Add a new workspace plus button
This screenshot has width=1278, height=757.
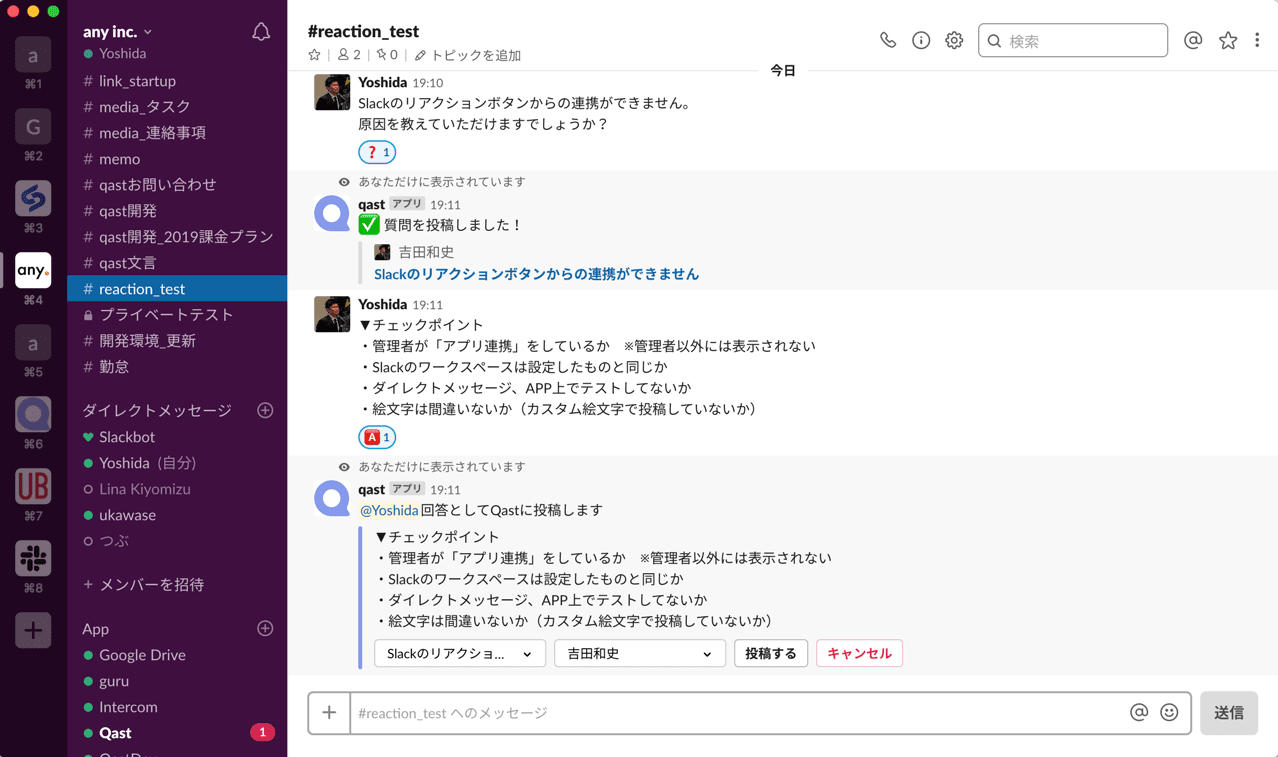click(33, 630)
